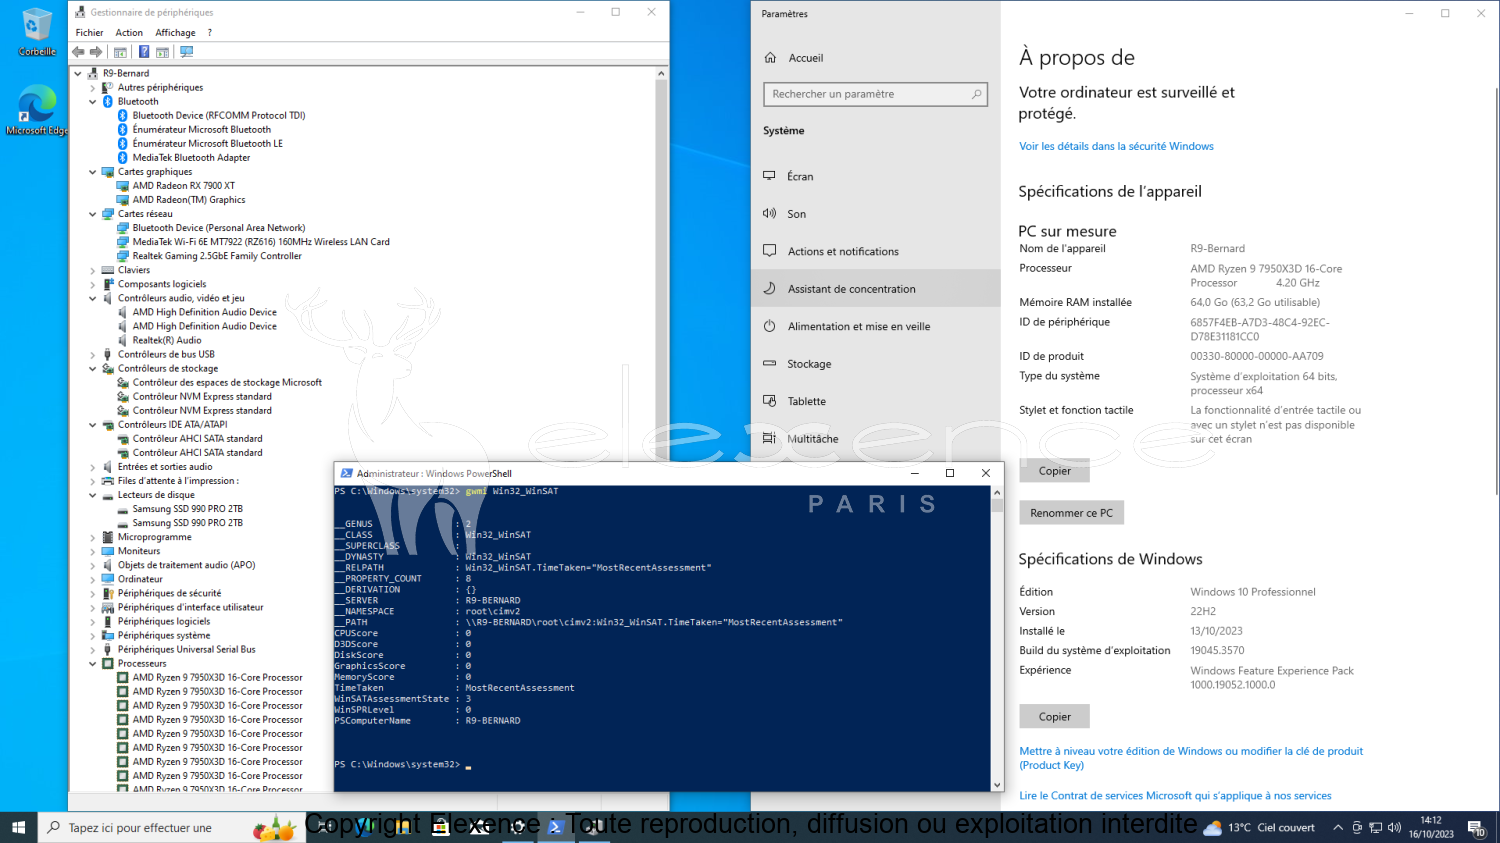Click the Device Manager vertical scrollbar
Image resolution: width=1500 pixels, height=843 pixels.
[x=661, y=430]
